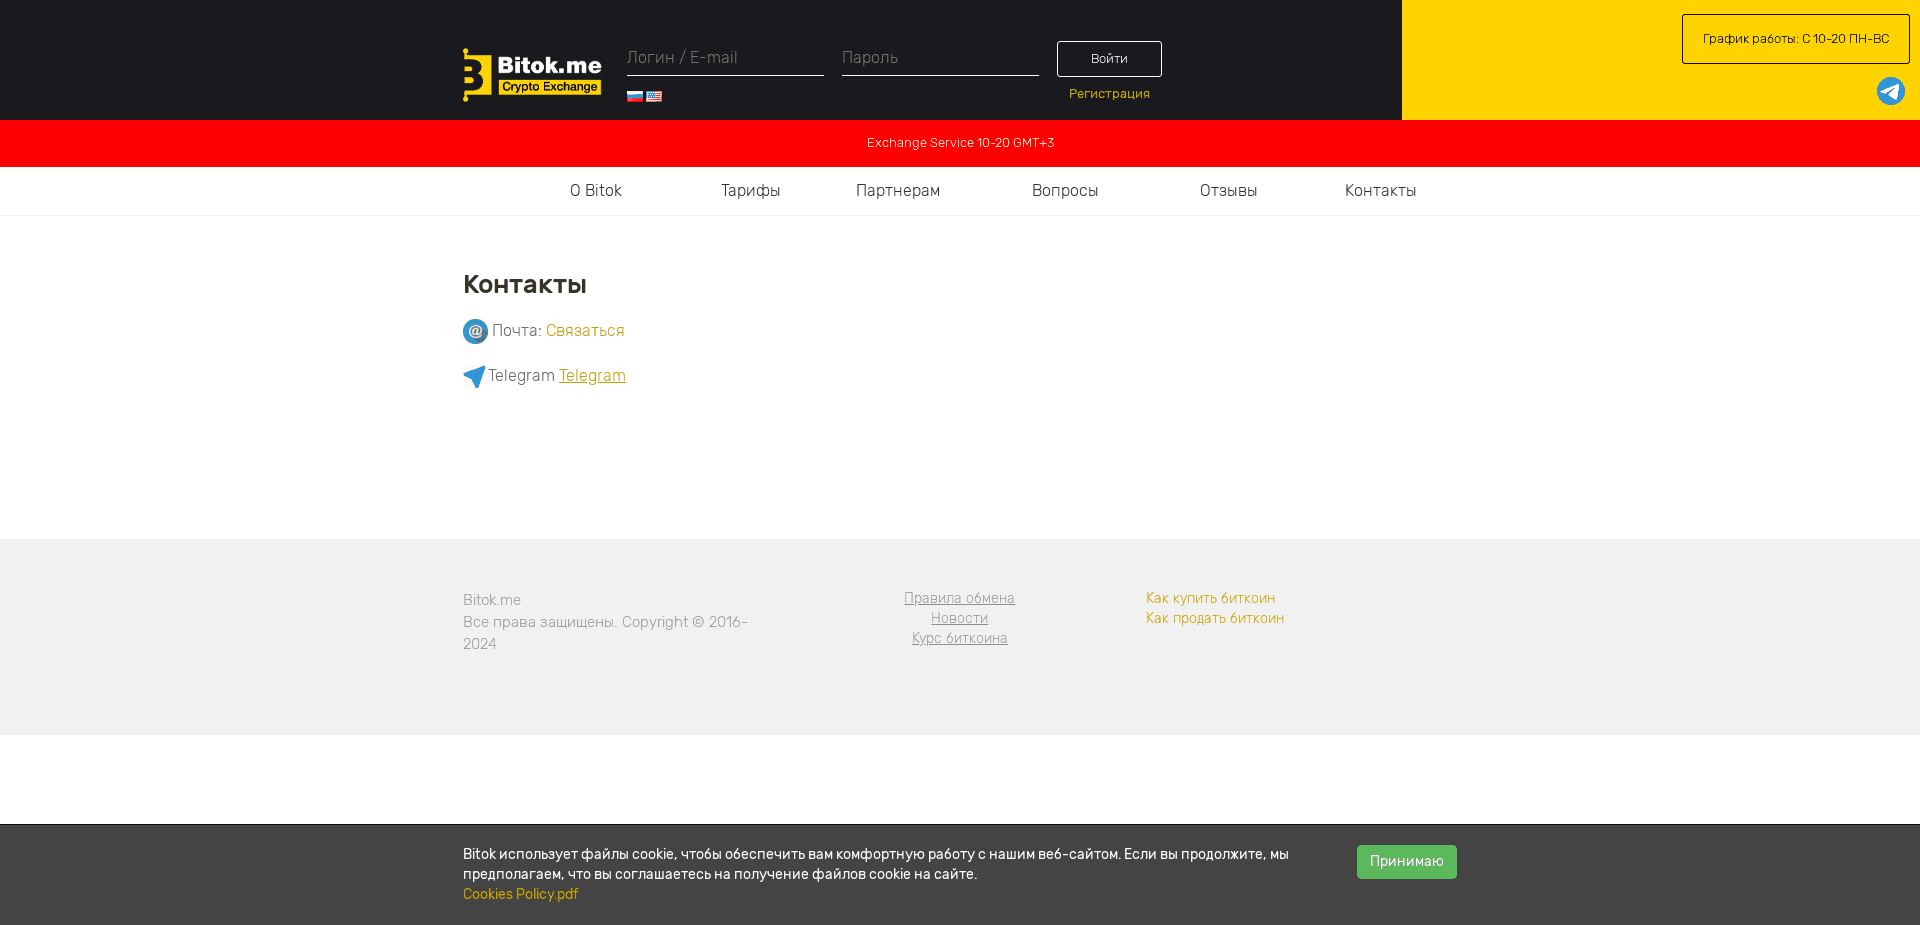Open the Регистрация page
This screenshot has height=925, width=1920.
(x=1108, y=93)
